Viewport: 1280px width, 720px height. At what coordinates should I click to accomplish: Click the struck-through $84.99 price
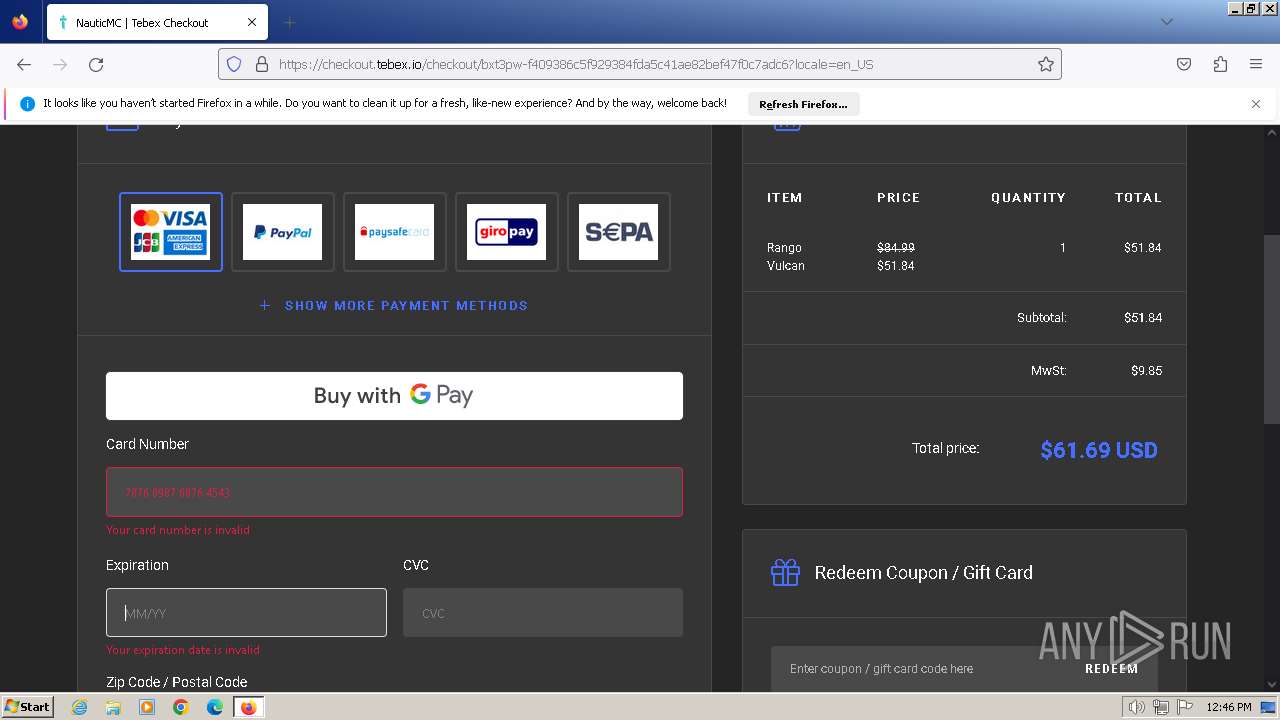click(x=896, y=247)
